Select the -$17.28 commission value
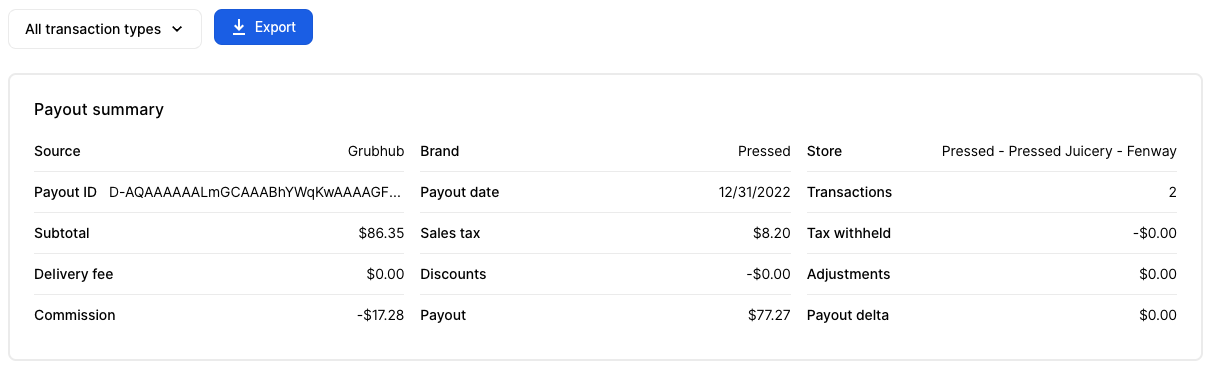 380,315
